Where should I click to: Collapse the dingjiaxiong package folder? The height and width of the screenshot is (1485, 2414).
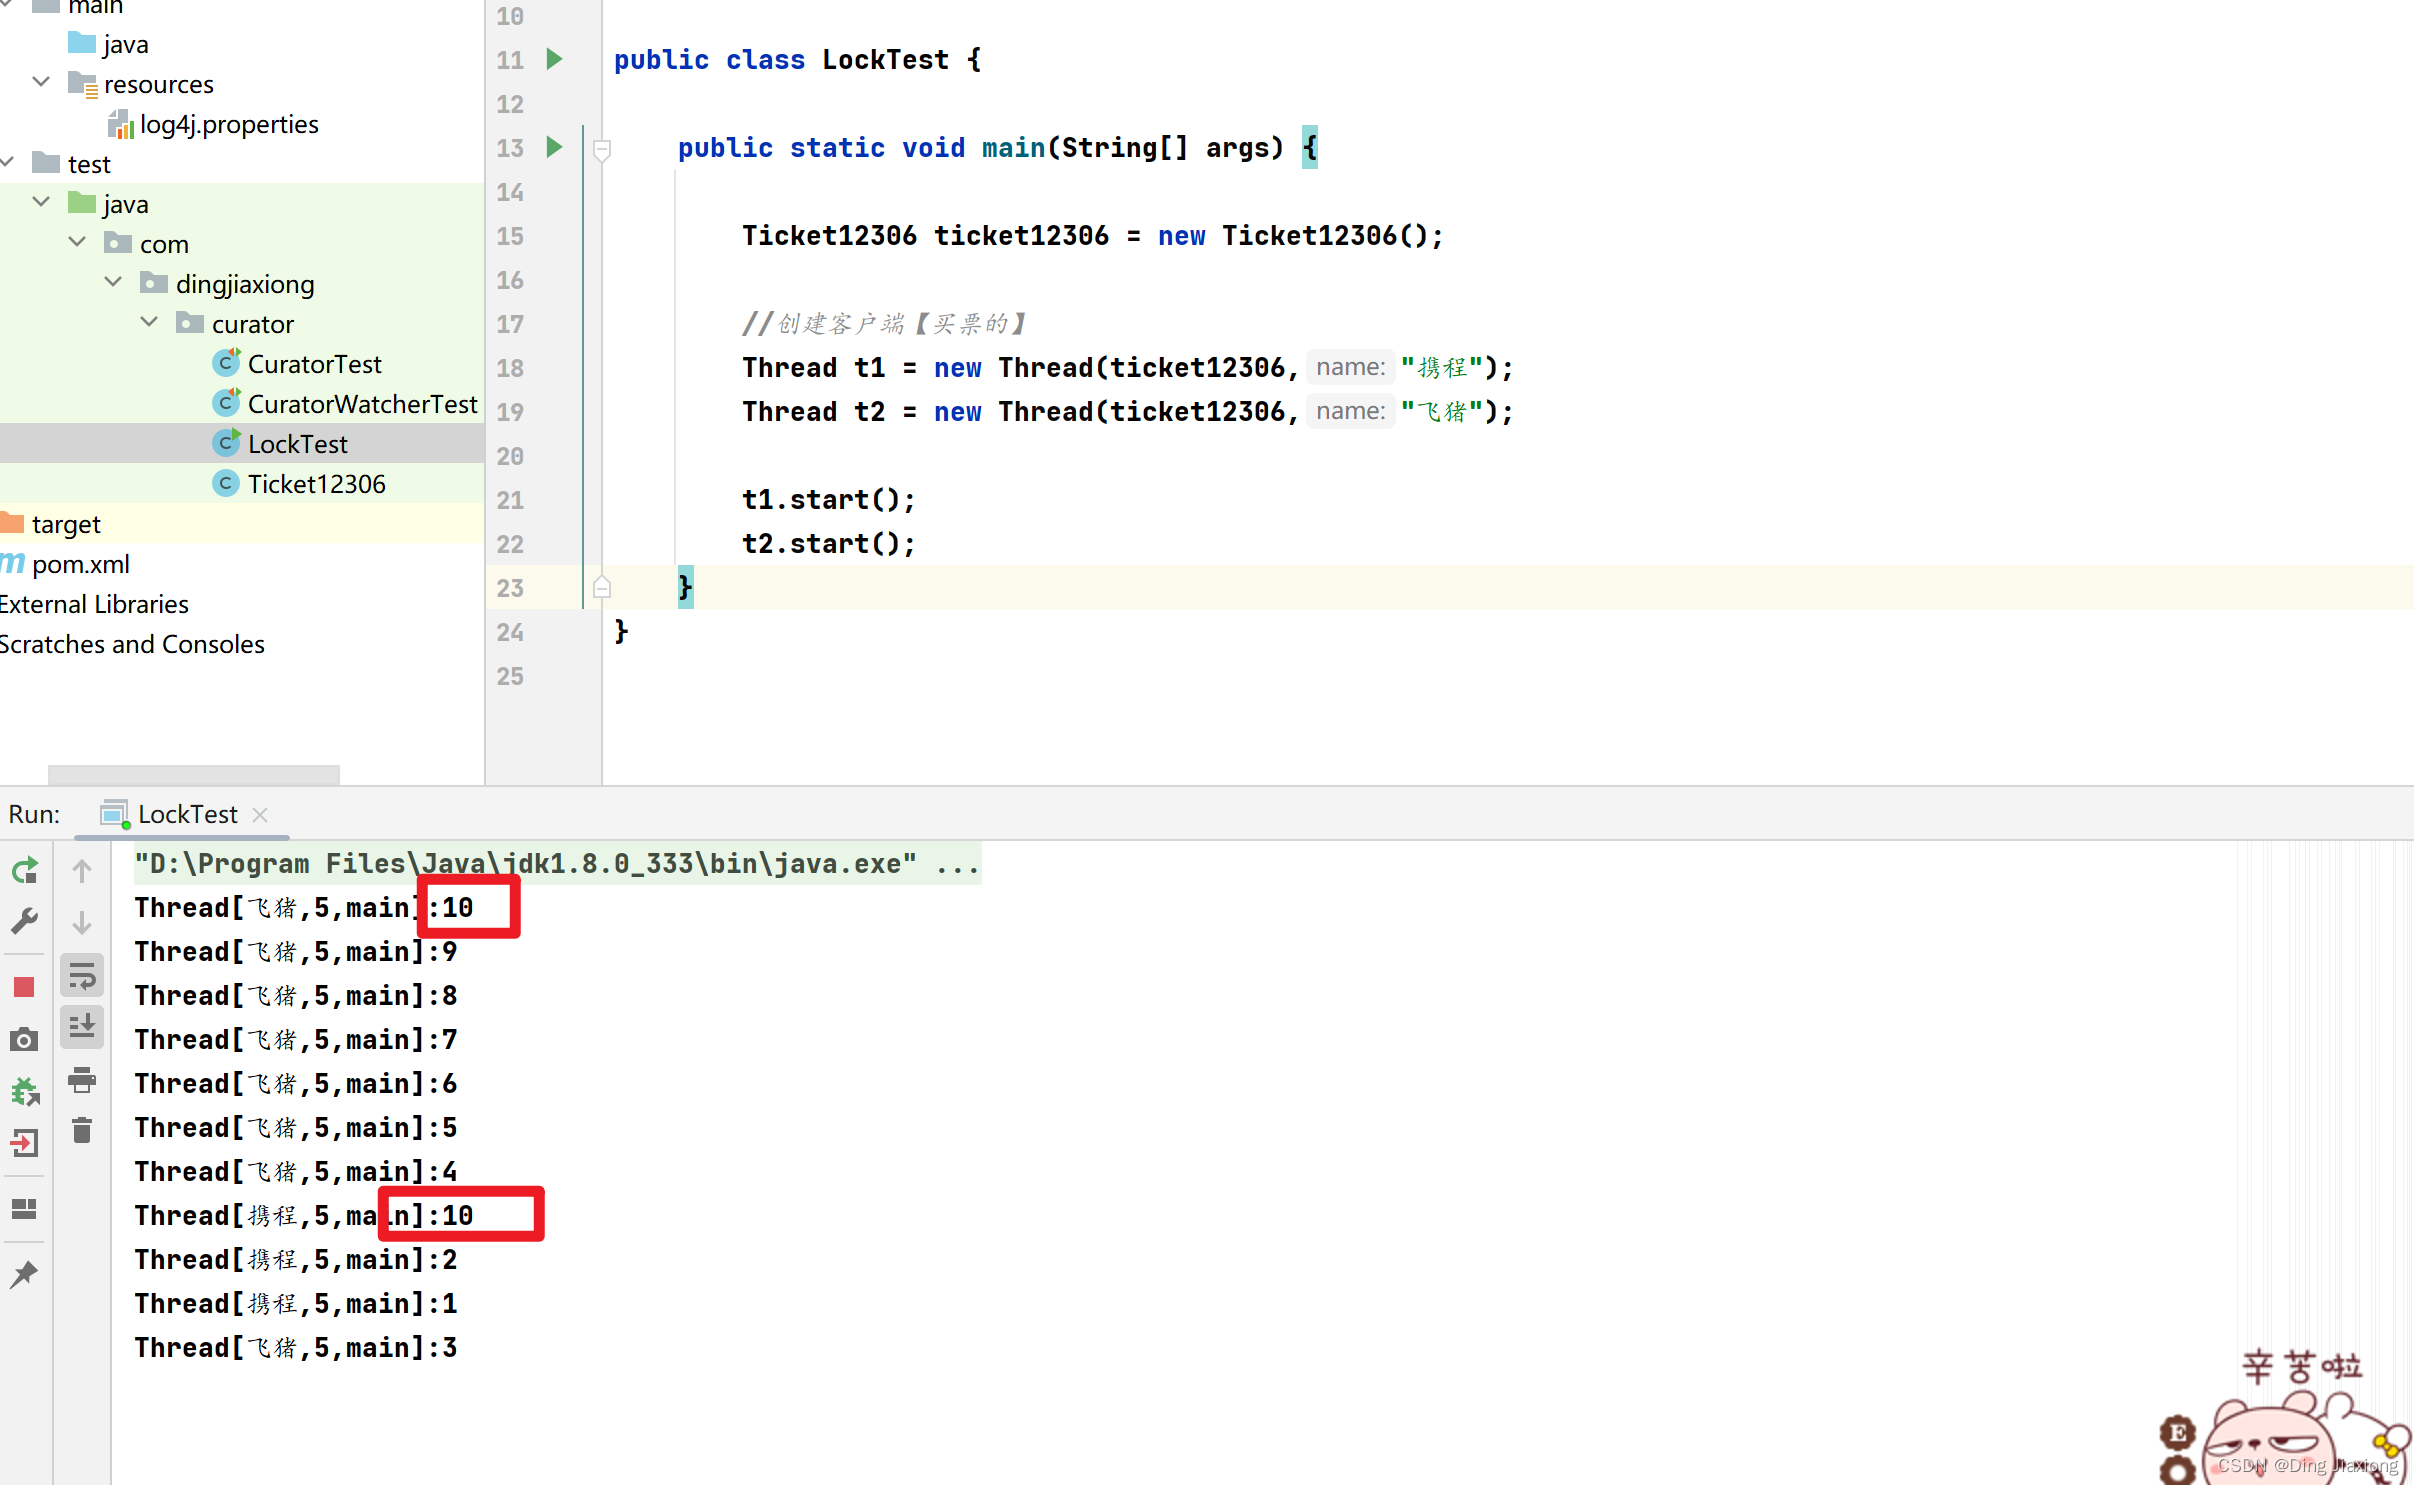tap(114, 283)
